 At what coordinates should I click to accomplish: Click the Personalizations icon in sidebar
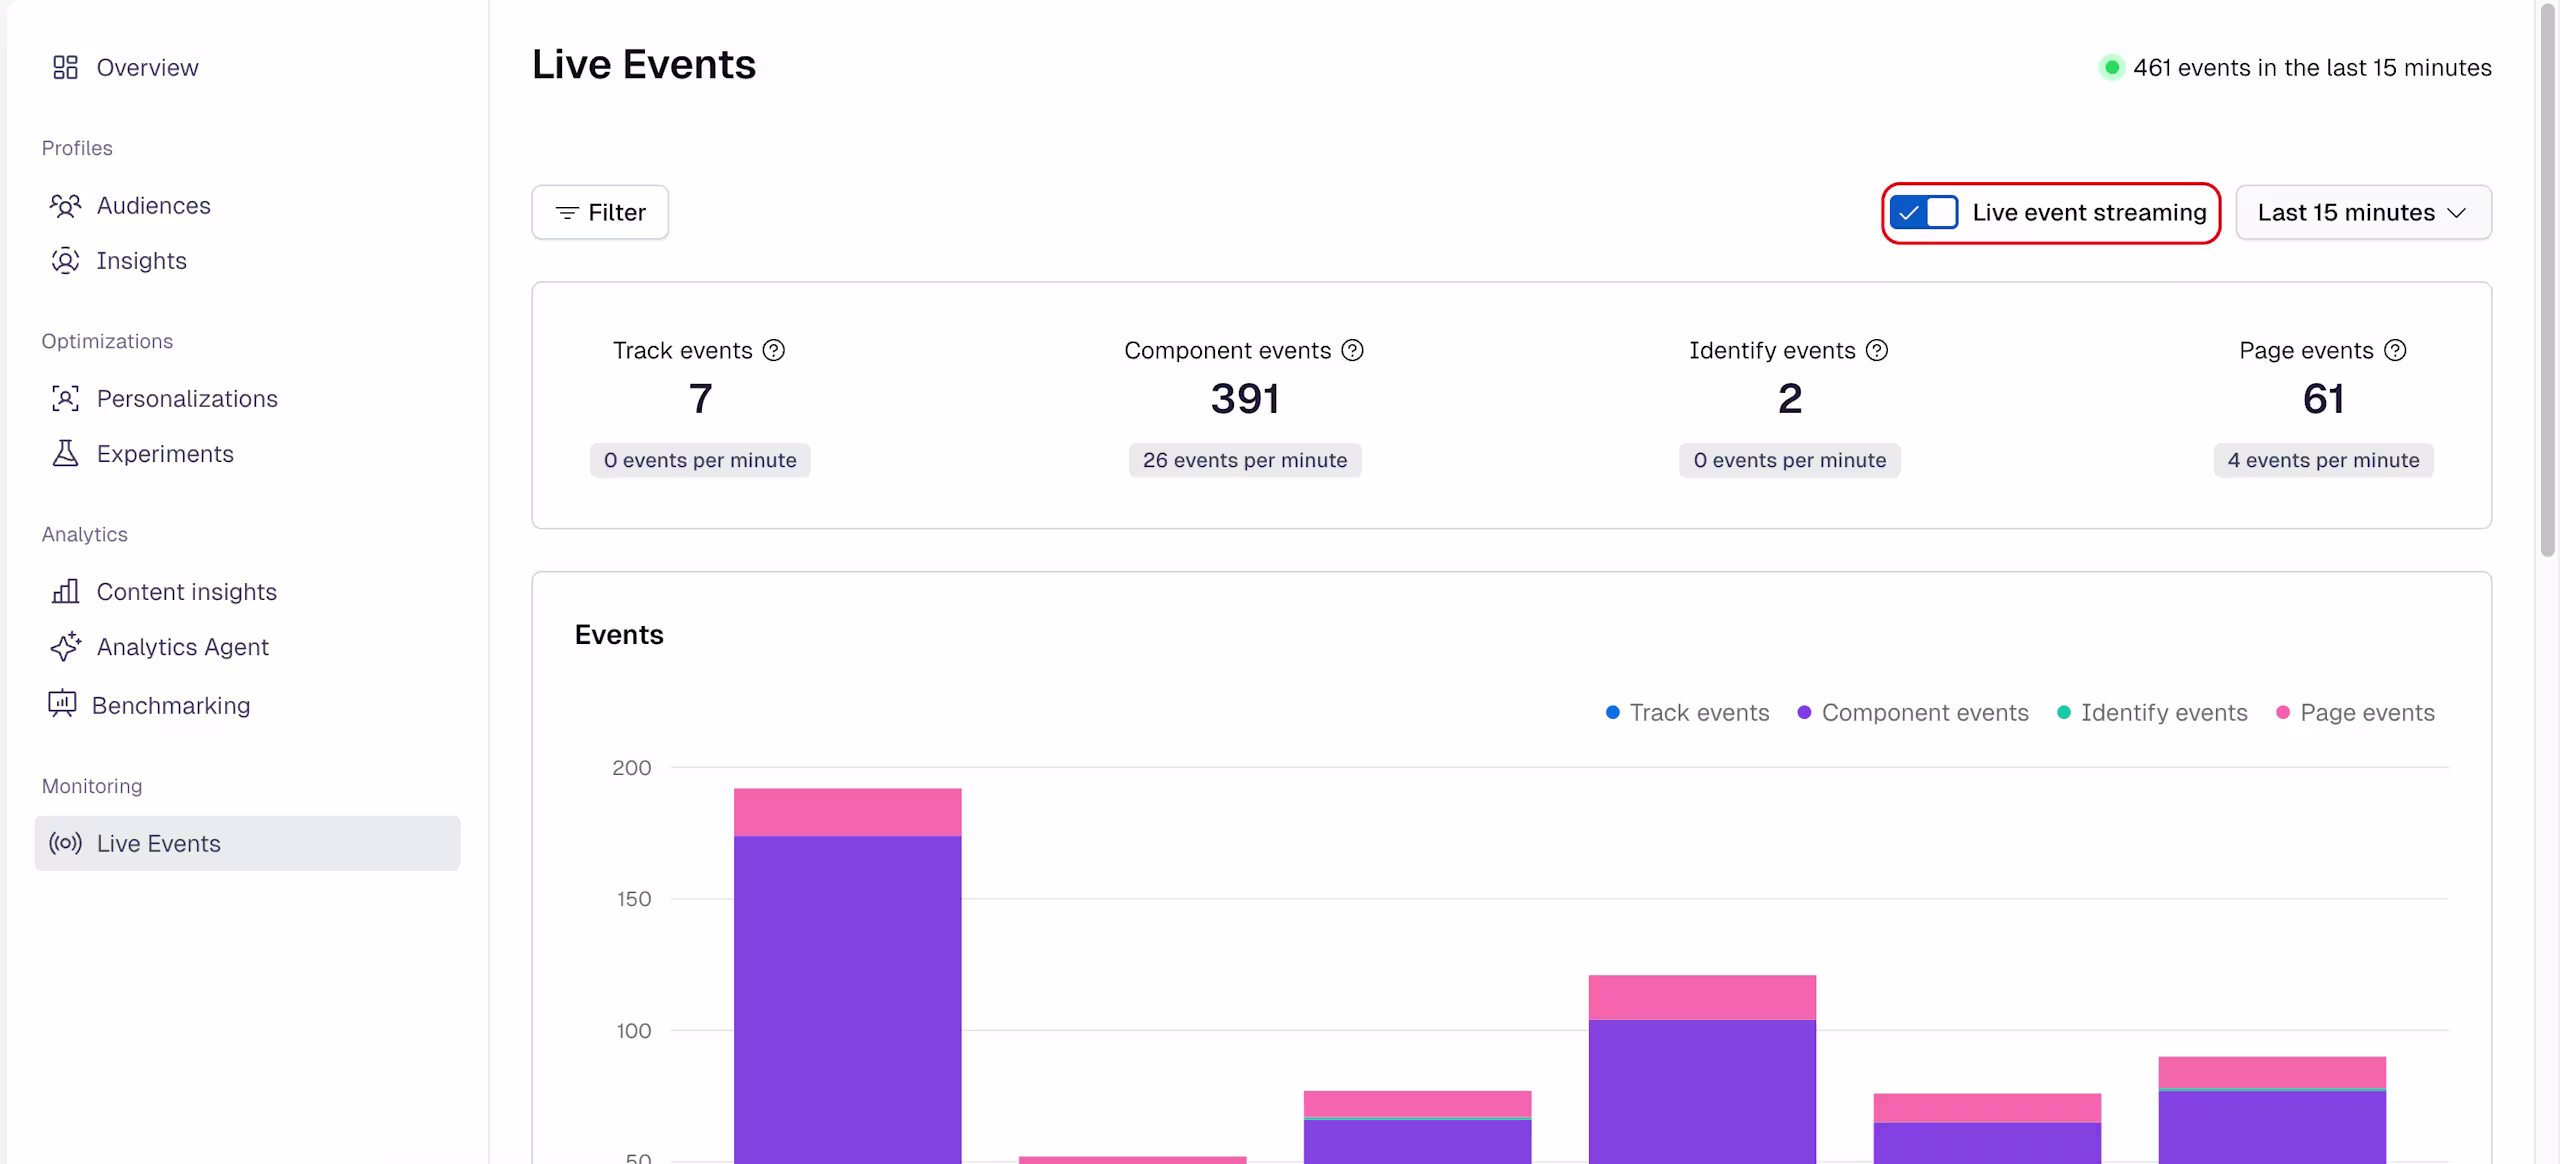(65, 398)
